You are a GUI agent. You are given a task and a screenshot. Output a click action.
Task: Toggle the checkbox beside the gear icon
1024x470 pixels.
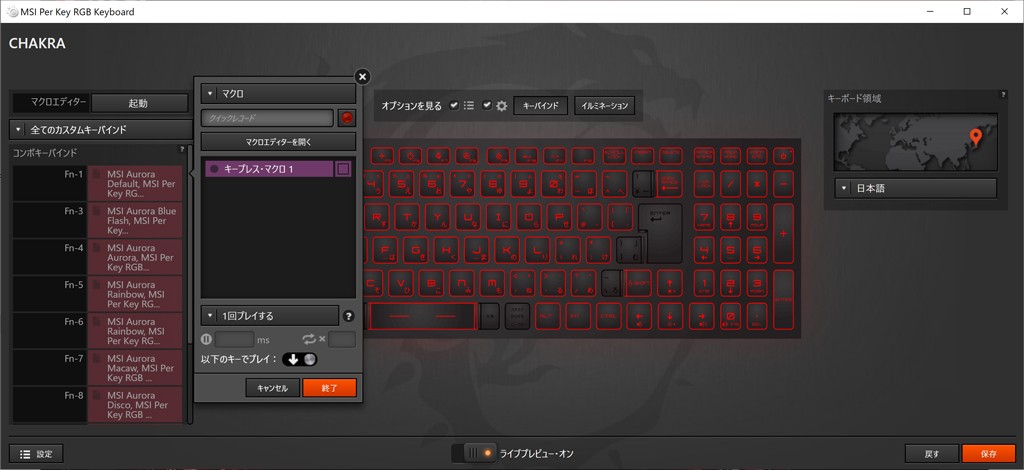tap(487, 106)
